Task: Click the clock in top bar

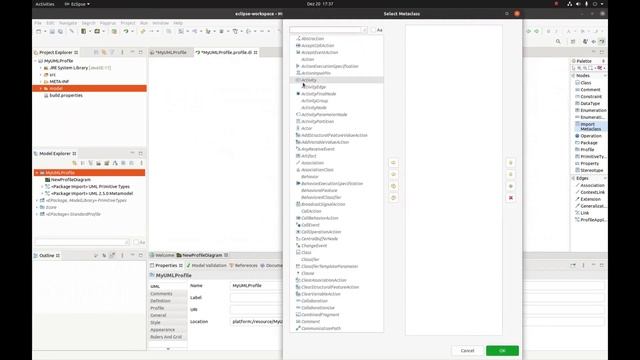Action: point(320,4)
